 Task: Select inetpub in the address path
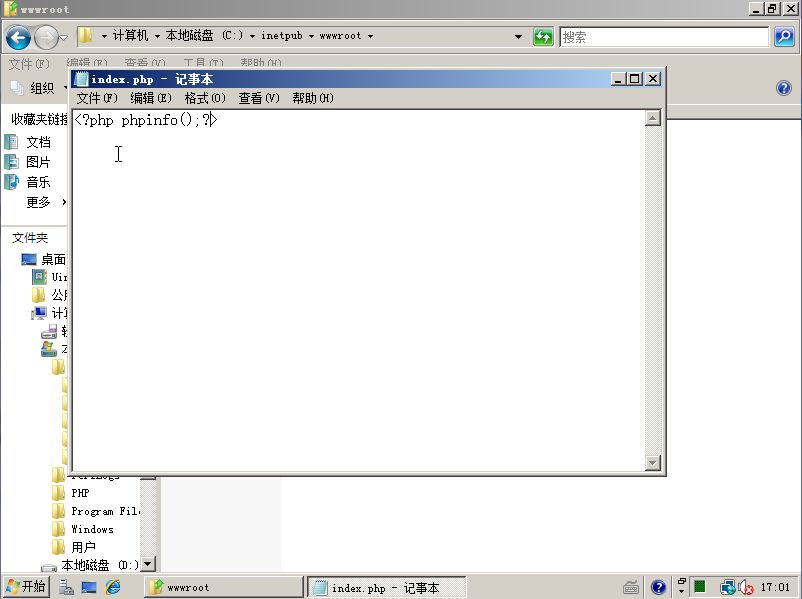pyautogui.click(x=281, y=36)
